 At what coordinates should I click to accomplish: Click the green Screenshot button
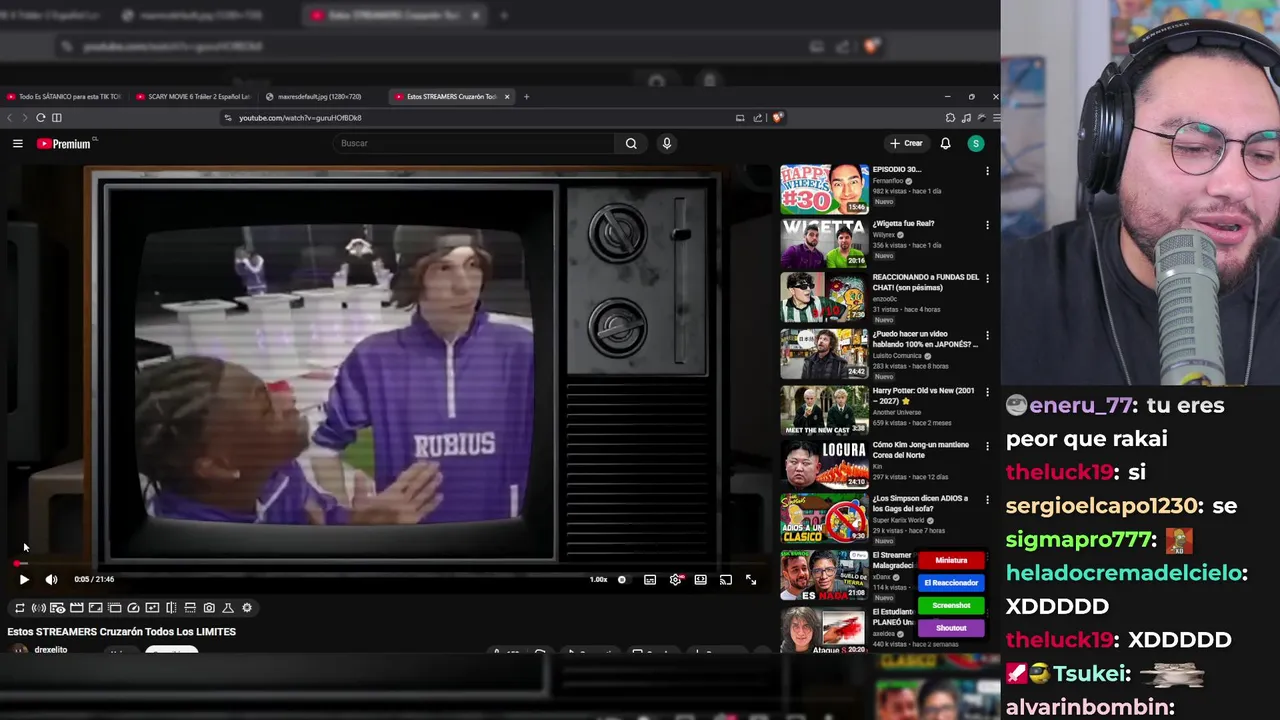click(x=951, y=605)
